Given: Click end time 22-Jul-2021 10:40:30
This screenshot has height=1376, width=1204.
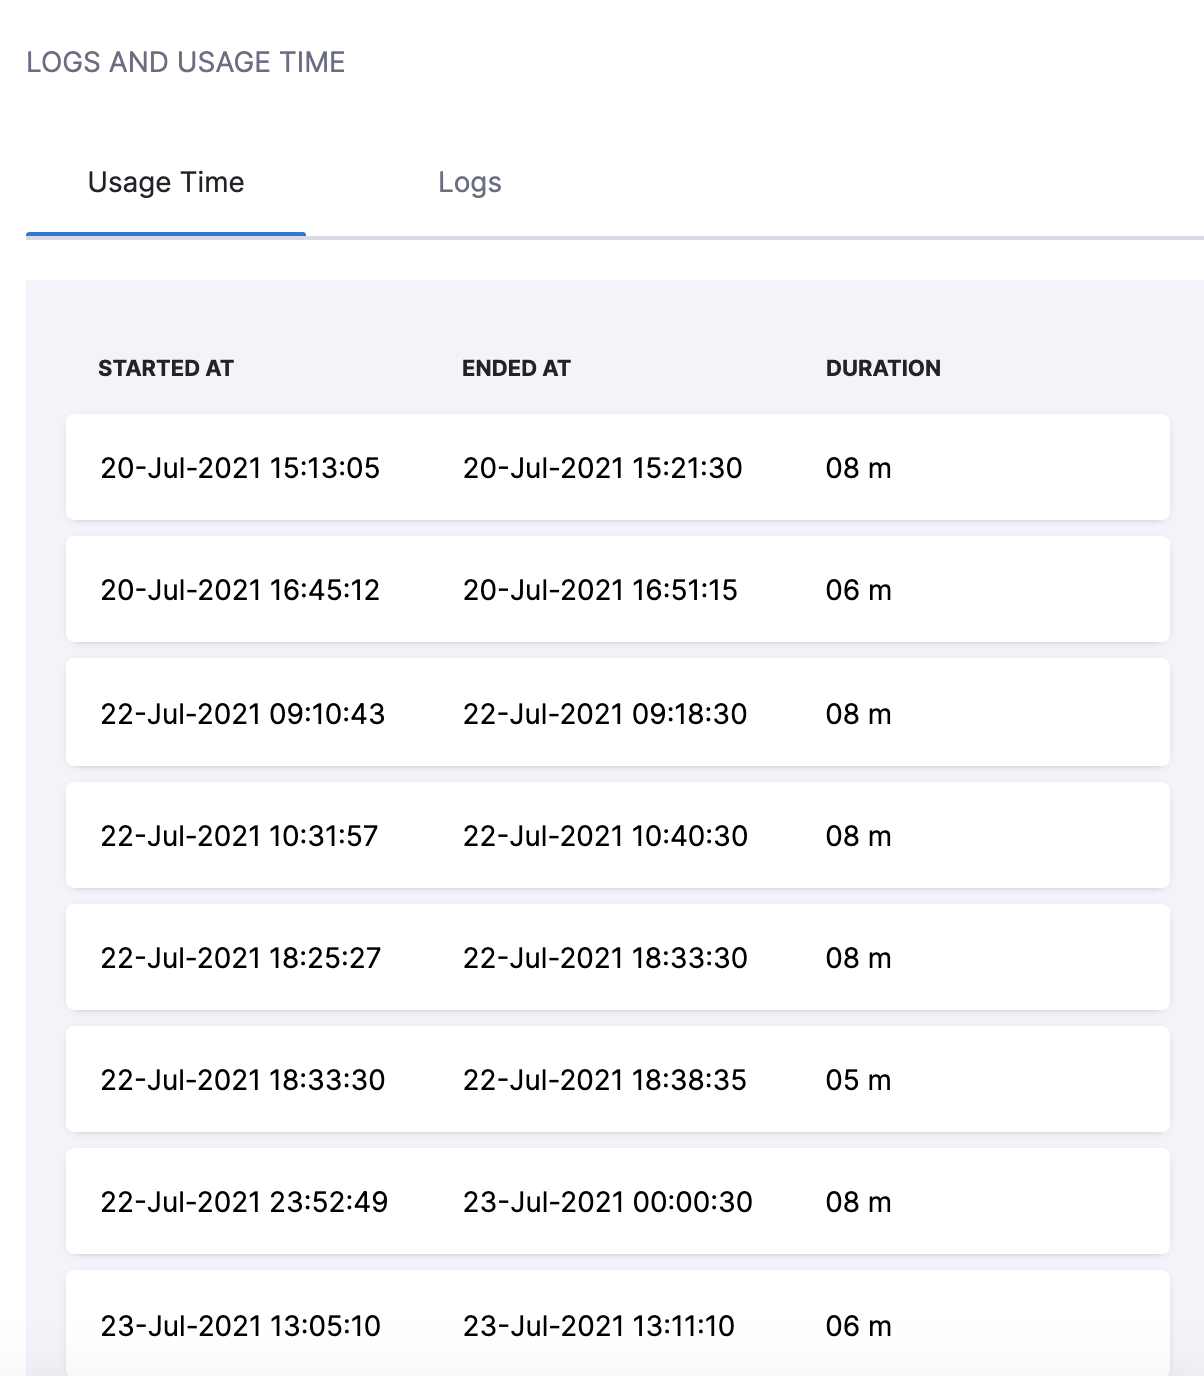Looking at the screenshot, I should click(x=605, y=836).
